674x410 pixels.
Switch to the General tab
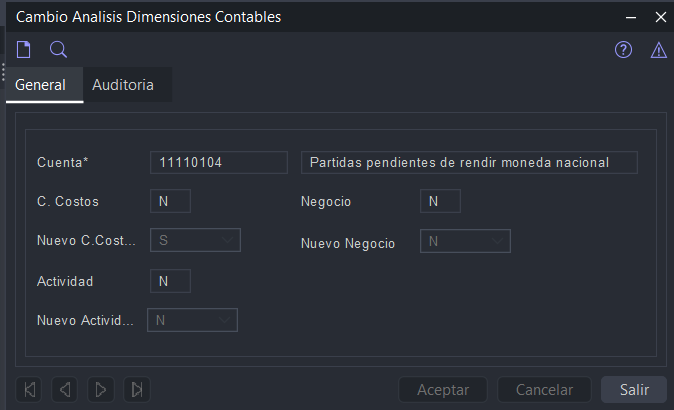[41, 85]
